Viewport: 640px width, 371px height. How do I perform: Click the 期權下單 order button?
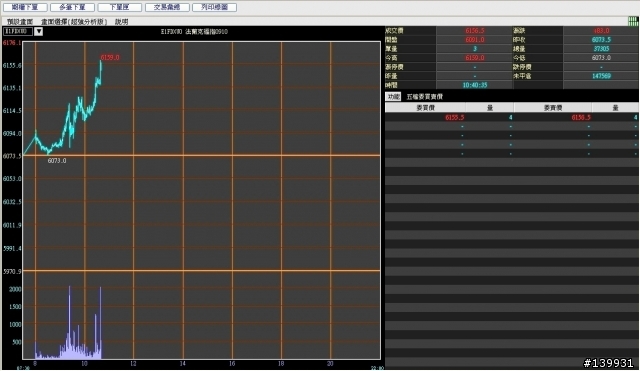pos(25,7)
